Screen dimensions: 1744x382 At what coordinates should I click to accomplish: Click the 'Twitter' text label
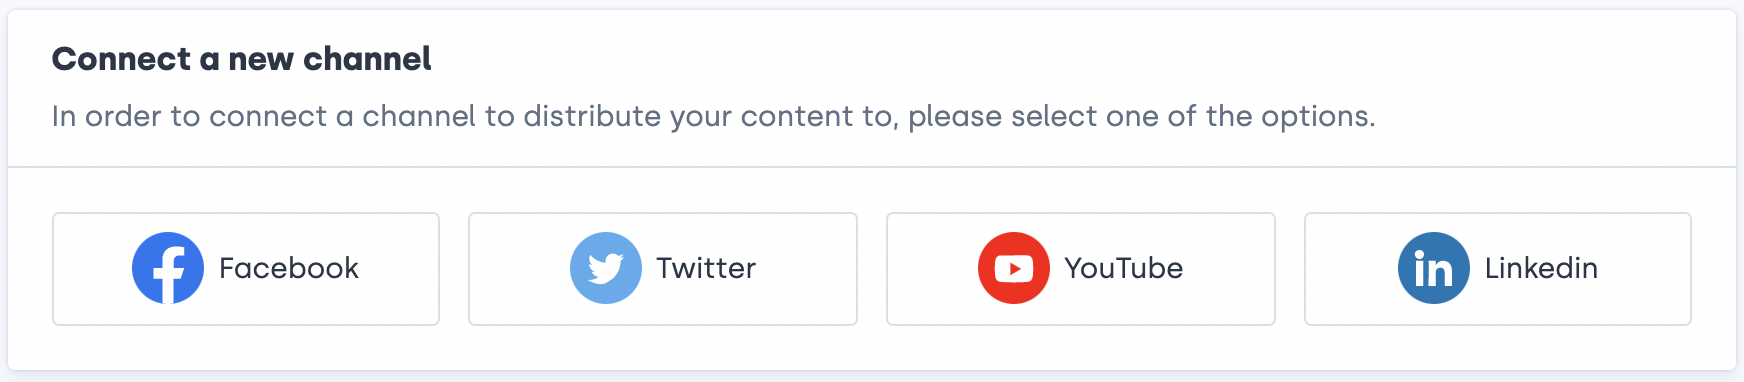click(x=706, y=268)
